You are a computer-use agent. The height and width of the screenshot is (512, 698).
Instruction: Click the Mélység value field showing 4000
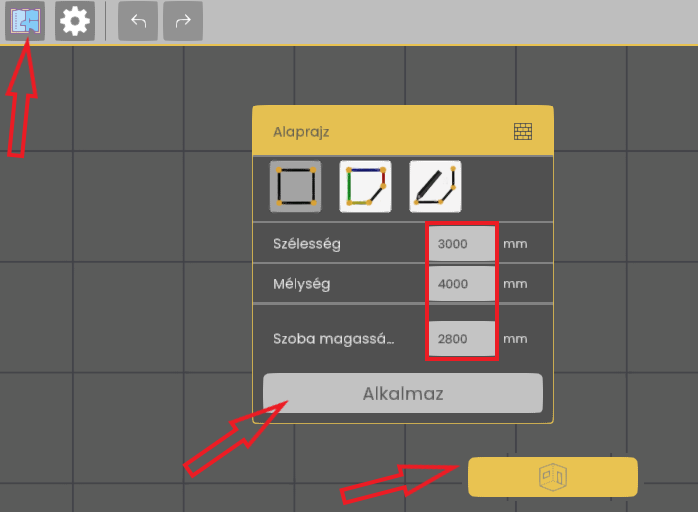(462, 284)
